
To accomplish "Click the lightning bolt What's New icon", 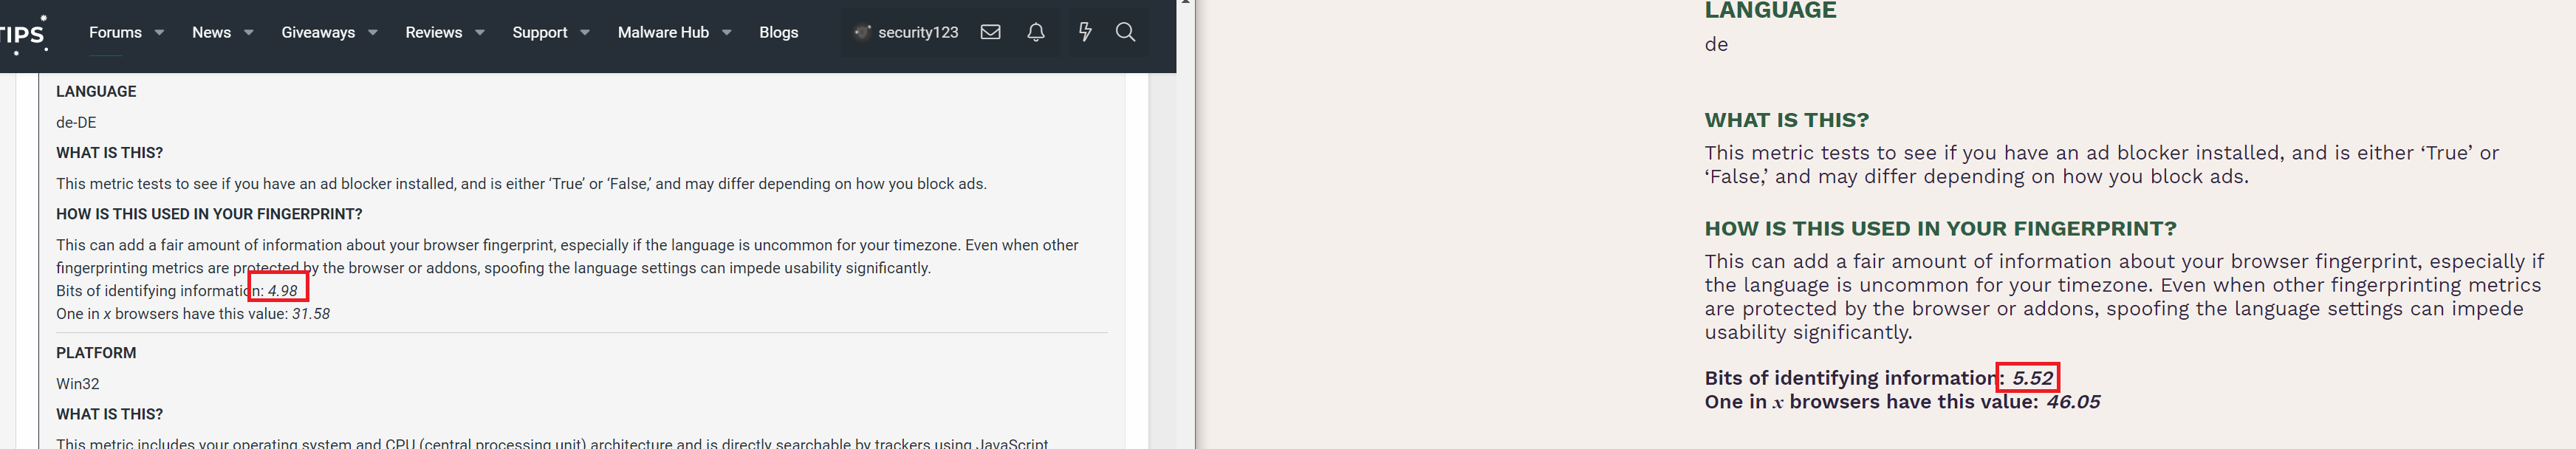I will point(1085,32).
